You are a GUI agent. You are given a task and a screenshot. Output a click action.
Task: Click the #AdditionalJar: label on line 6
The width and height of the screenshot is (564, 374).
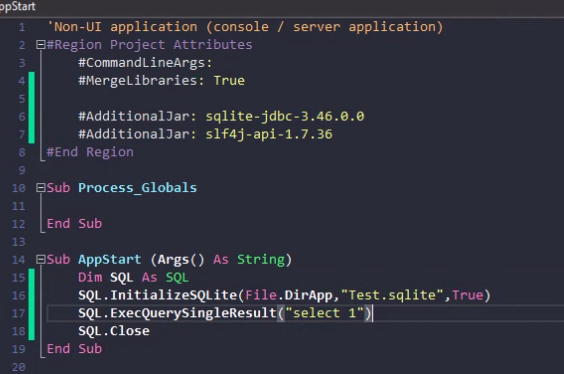tap(137, 117)
